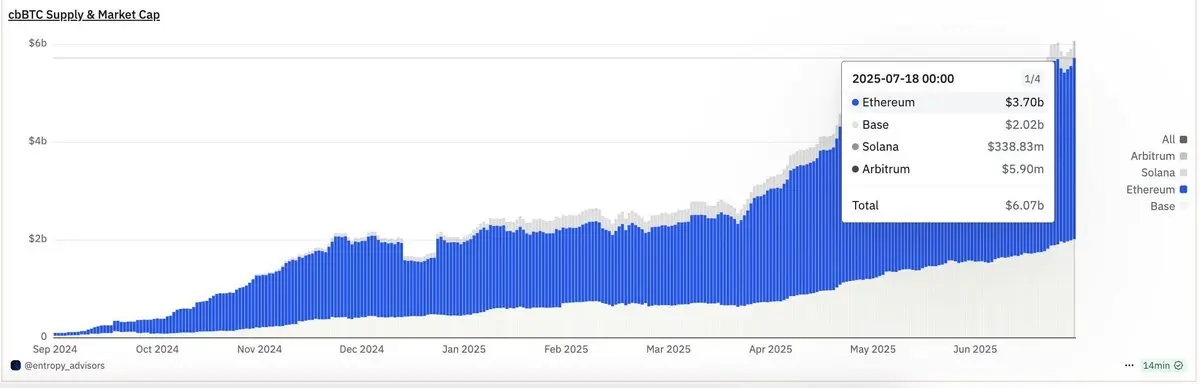Image resolution: width=1200 pixels, height=388 pixels.
Task: Click the Total $6.07b tooltip row
Action: click(x=947, y=205)
